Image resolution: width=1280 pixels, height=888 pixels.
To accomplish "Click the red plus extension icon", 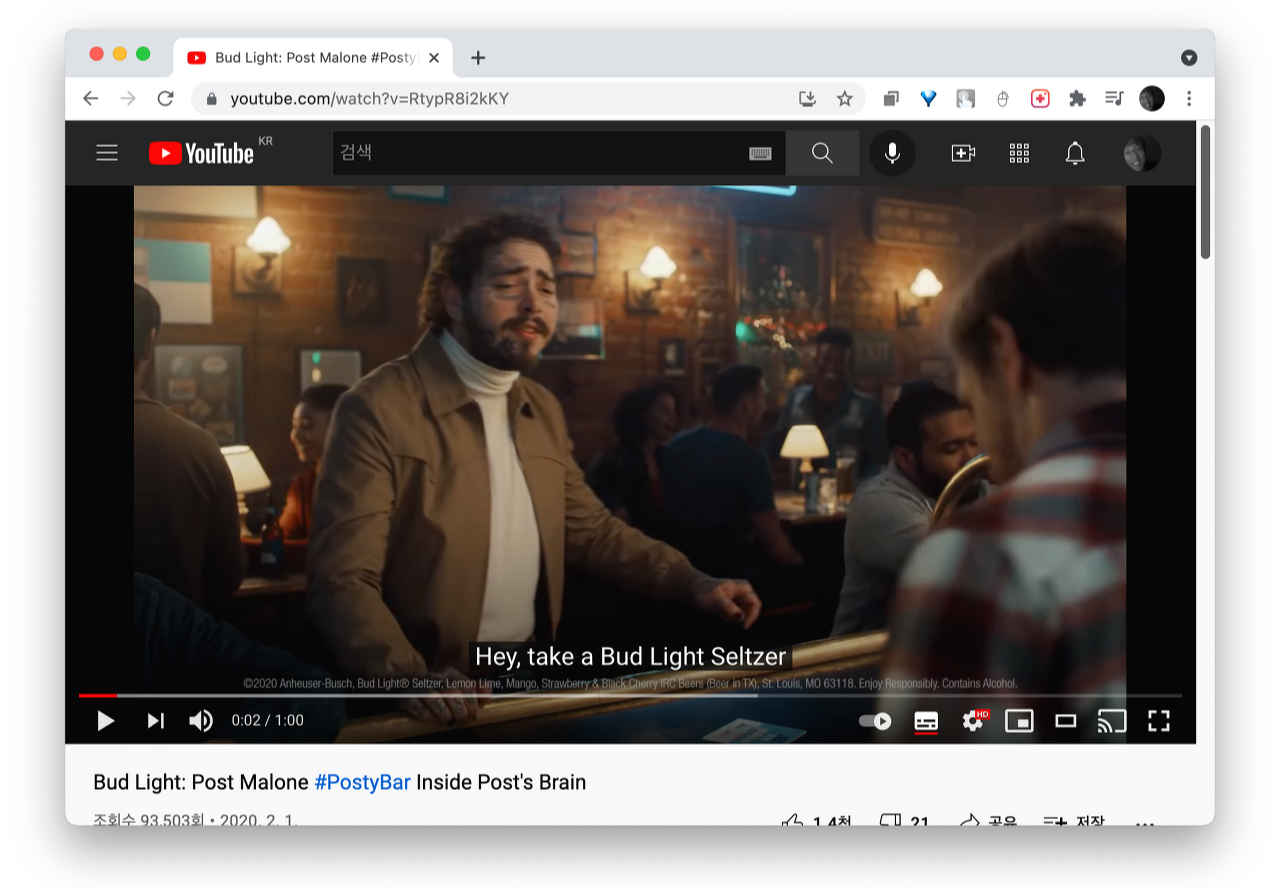I will coord(1040,98).
